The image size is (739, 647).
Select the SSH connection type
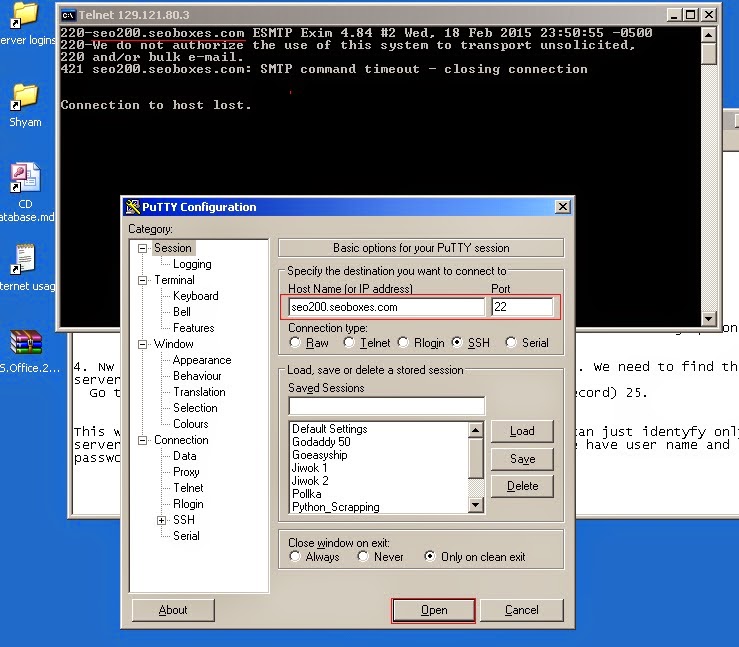(x=457, y=343)
